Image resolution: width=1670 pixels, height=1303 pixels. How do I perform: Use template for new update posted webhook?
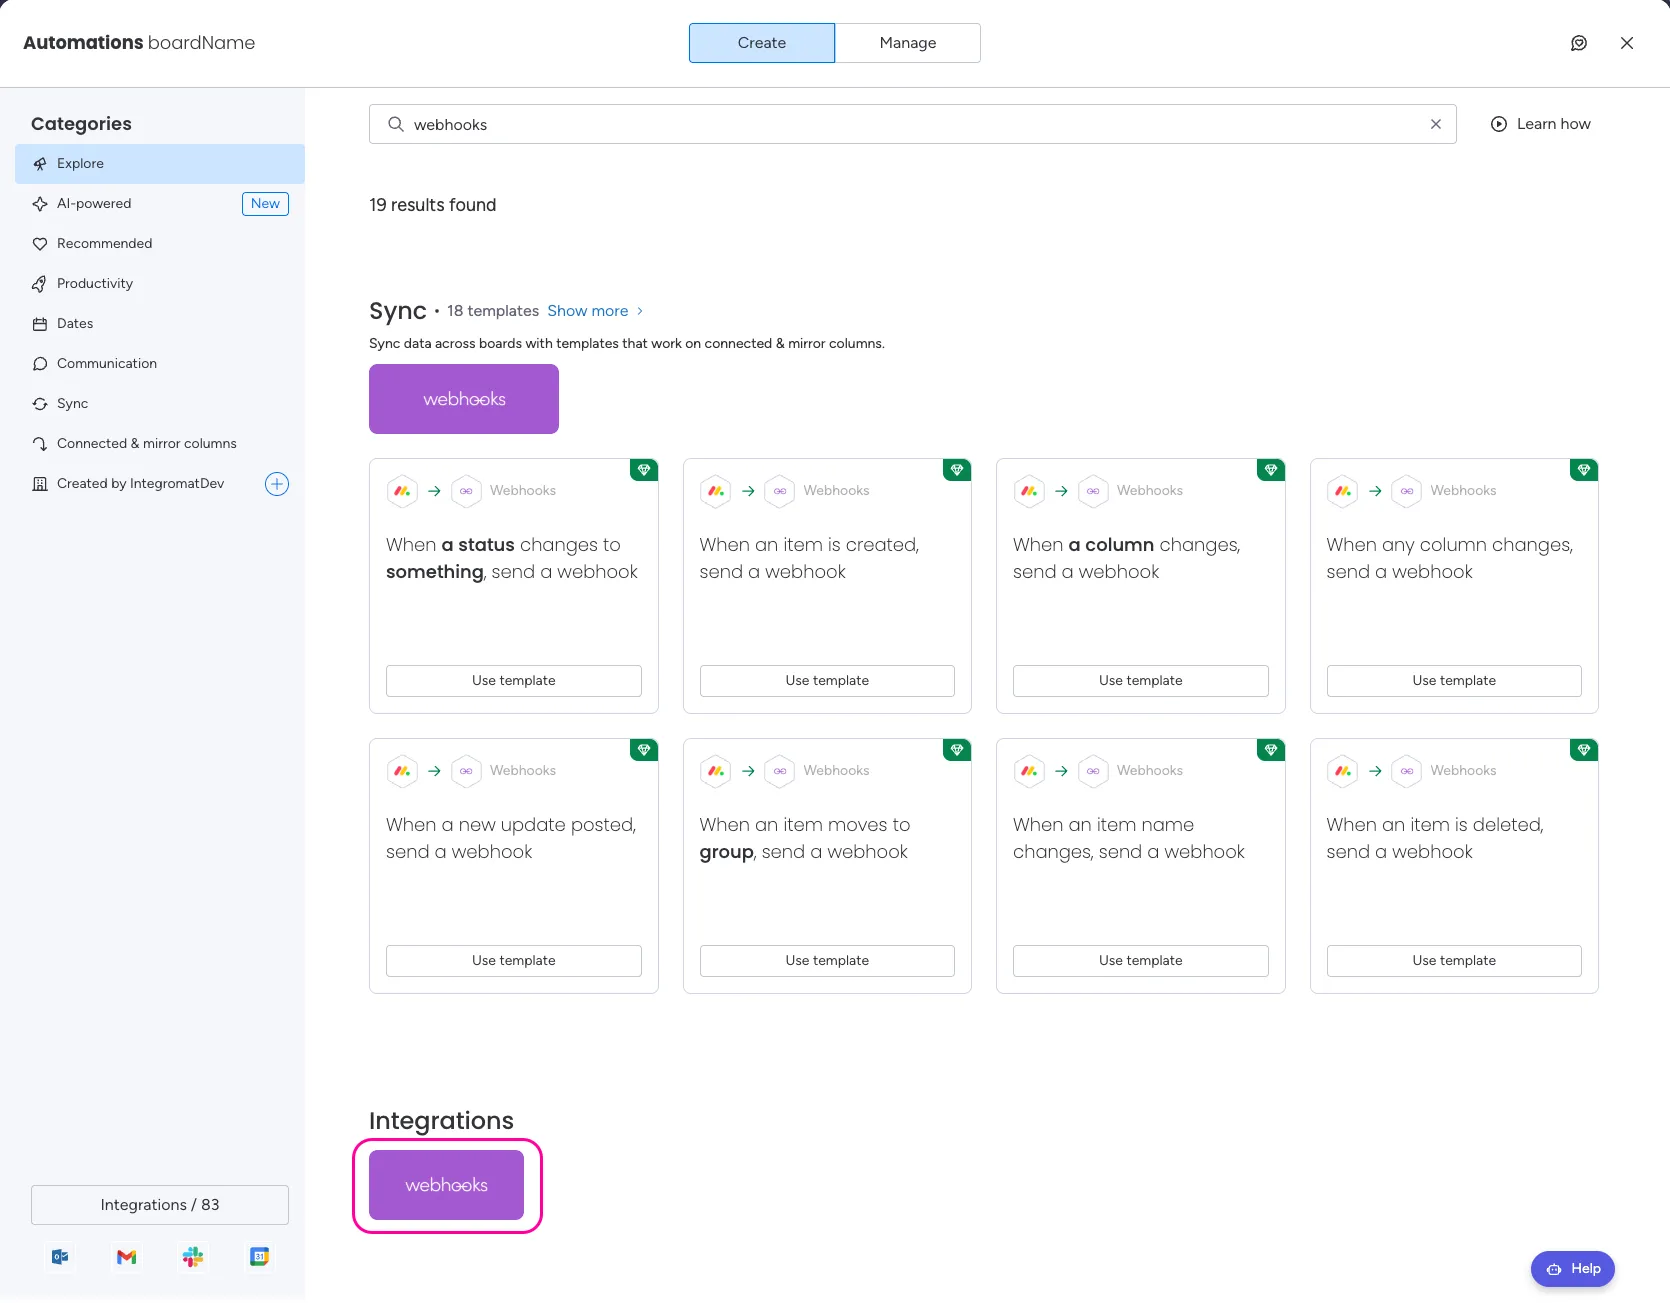click(x=514, y=961)
